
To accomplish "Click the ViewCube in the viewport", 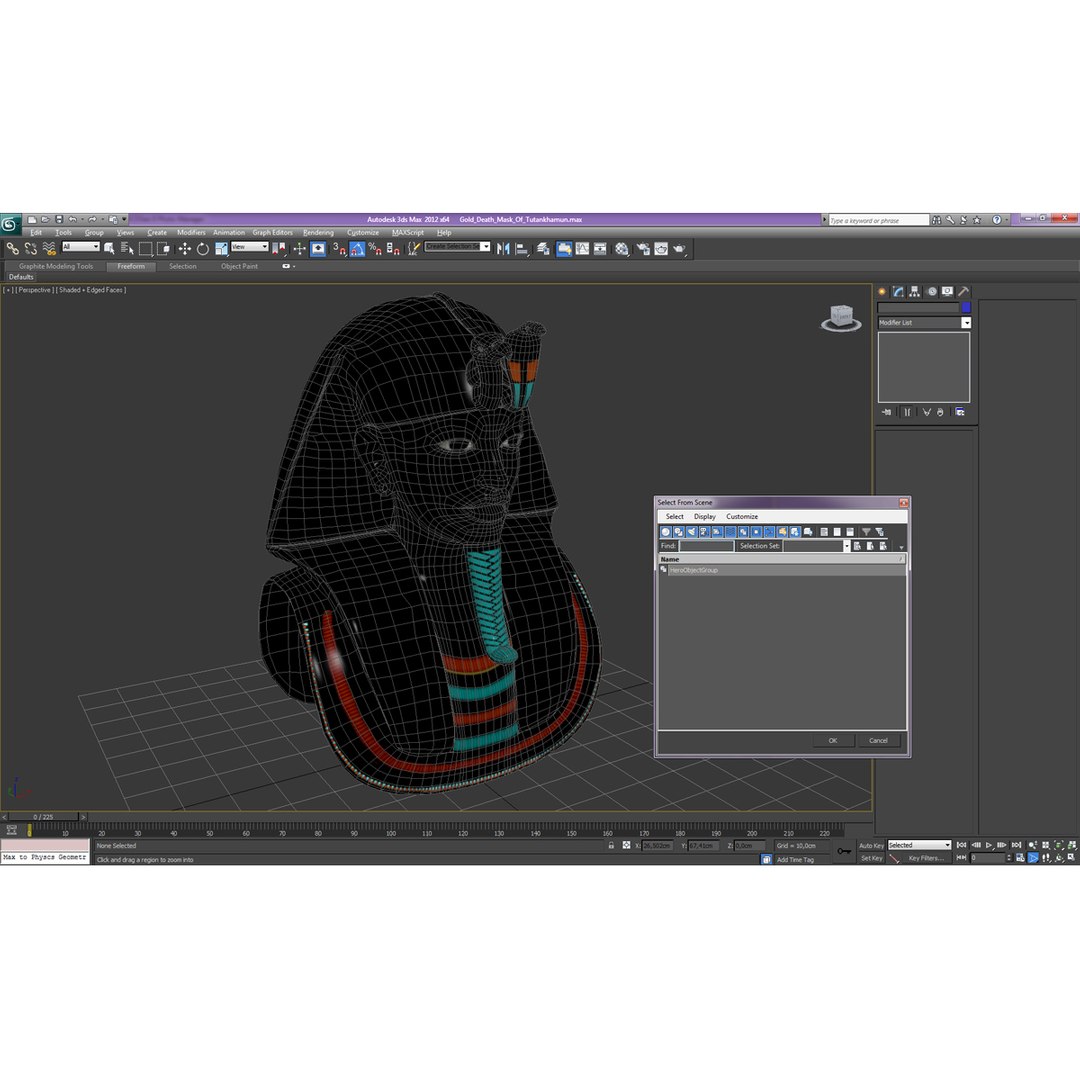I will pyautogui.click(x=841, y=318).
